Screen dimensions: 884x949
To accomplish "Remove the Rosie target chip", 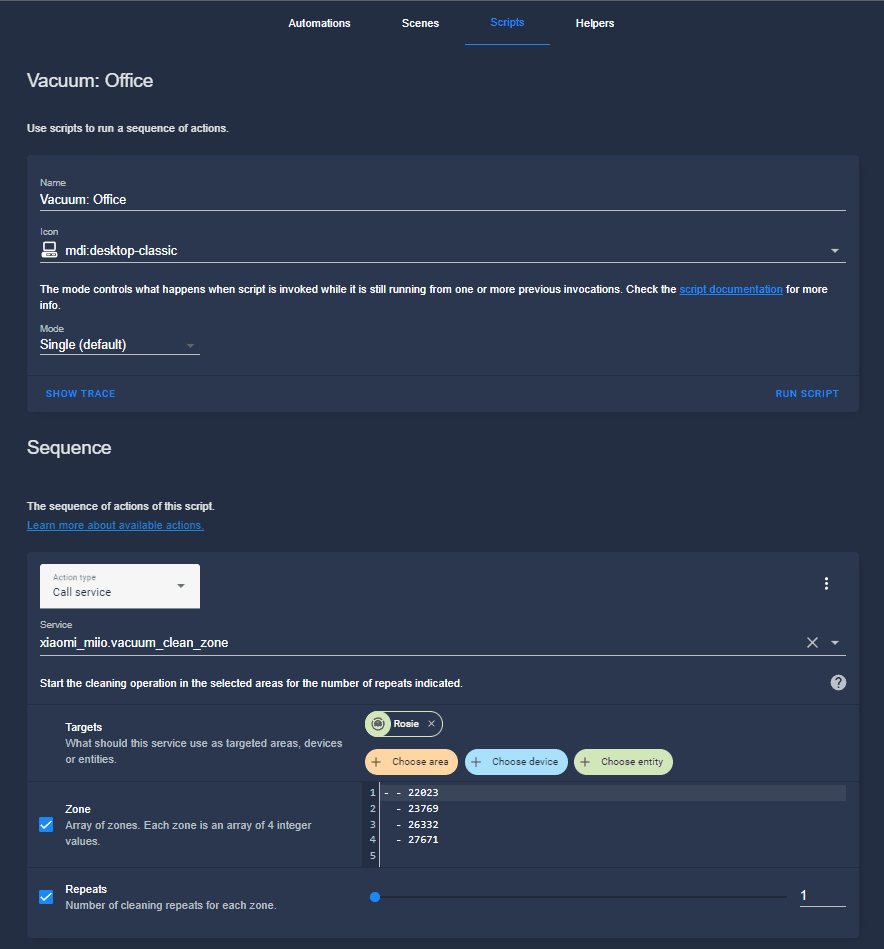I will point(431,724).
